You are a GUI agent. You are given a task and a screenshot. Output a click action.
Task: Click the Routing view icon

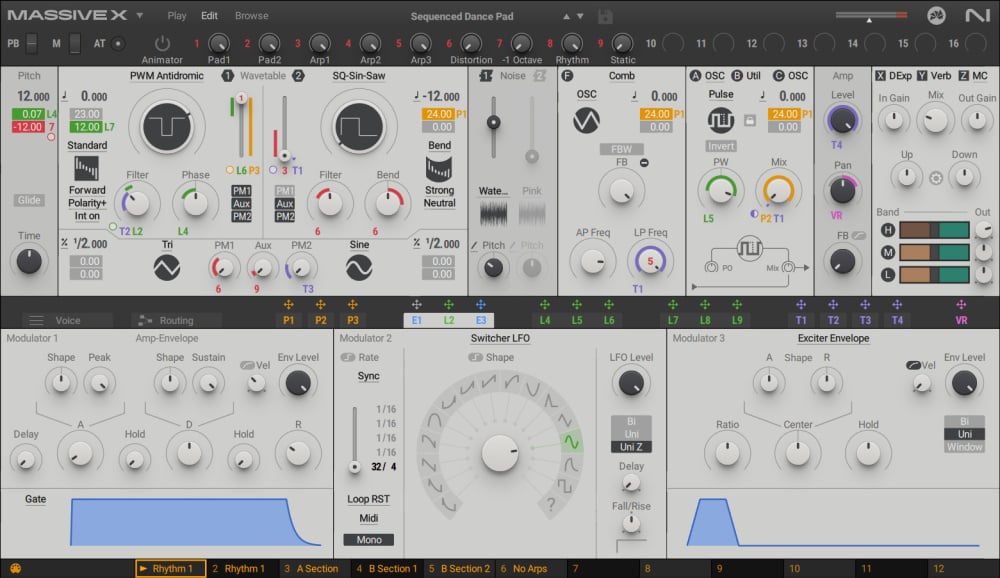[x=145, y=320]
